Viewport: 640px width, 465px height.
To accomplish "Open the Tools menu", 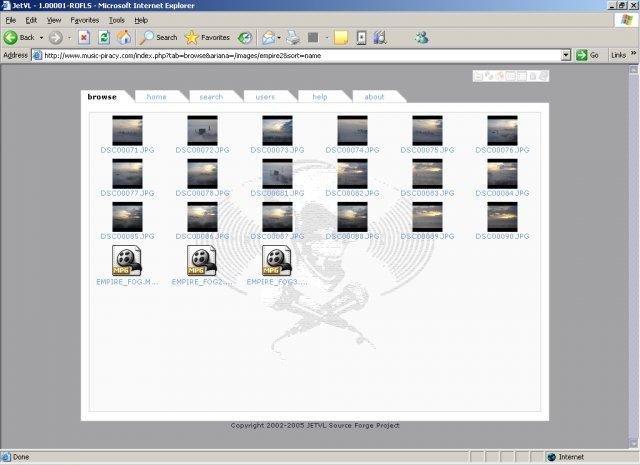I will pyautogui.click(x=116, y=20).
